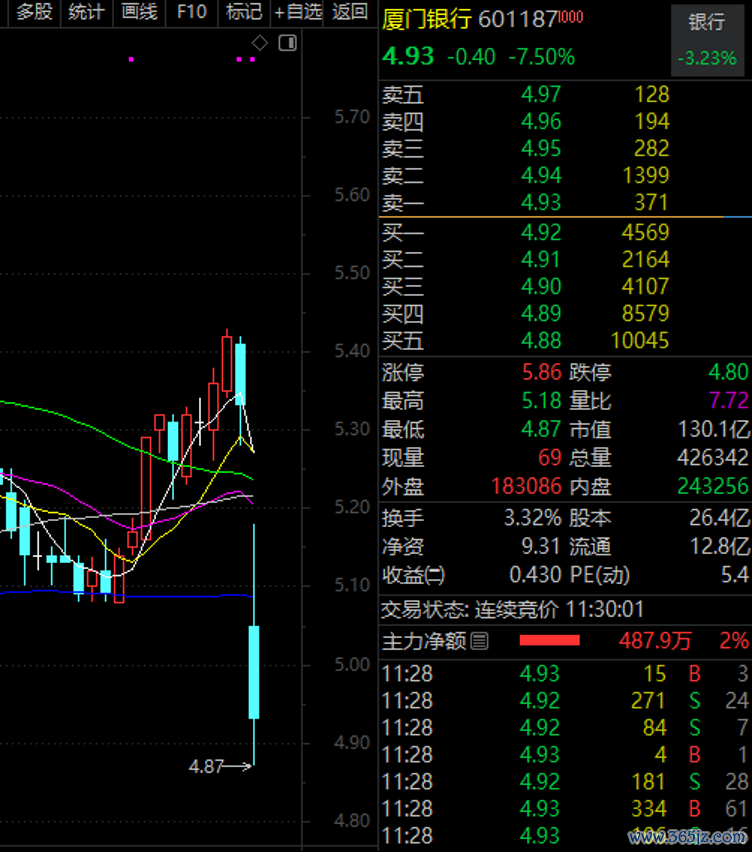Screen dimensions: 752x852
Task: Click the 总量 value 426342
Action: click(x=713, y=458)
